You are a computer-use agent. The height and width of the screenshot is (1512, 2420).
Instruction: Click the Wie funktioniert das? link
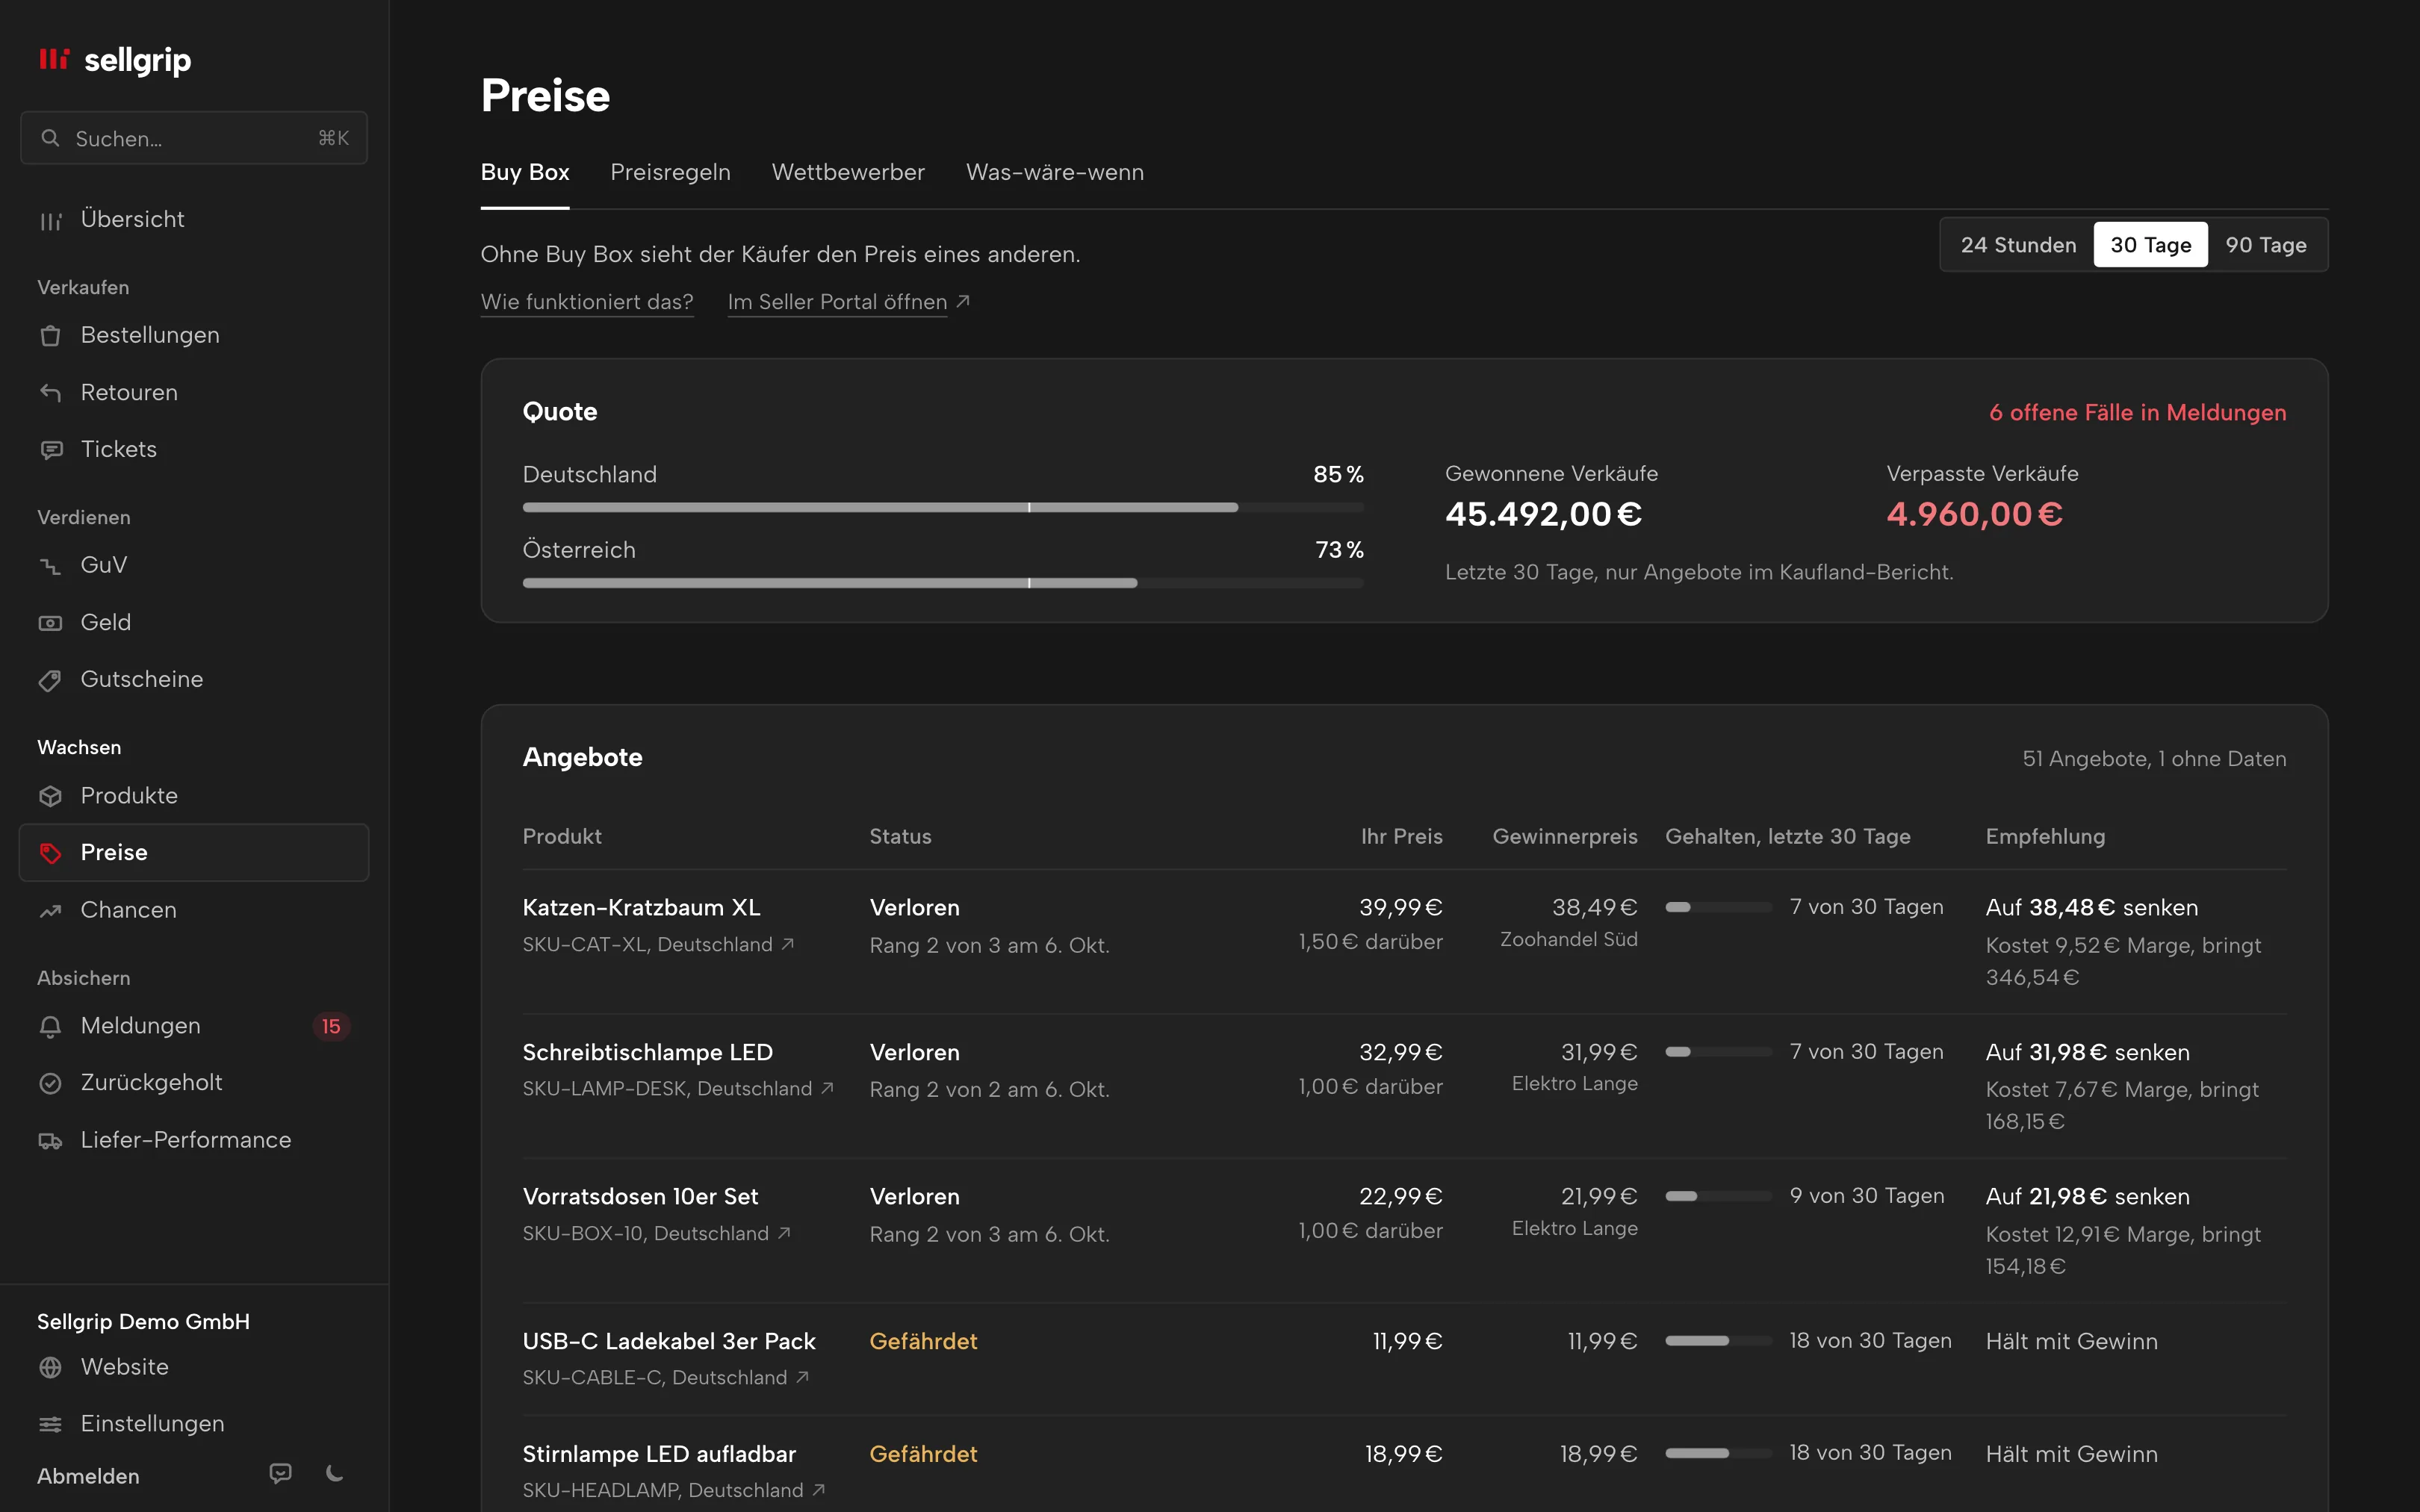[x=587, y=302]
